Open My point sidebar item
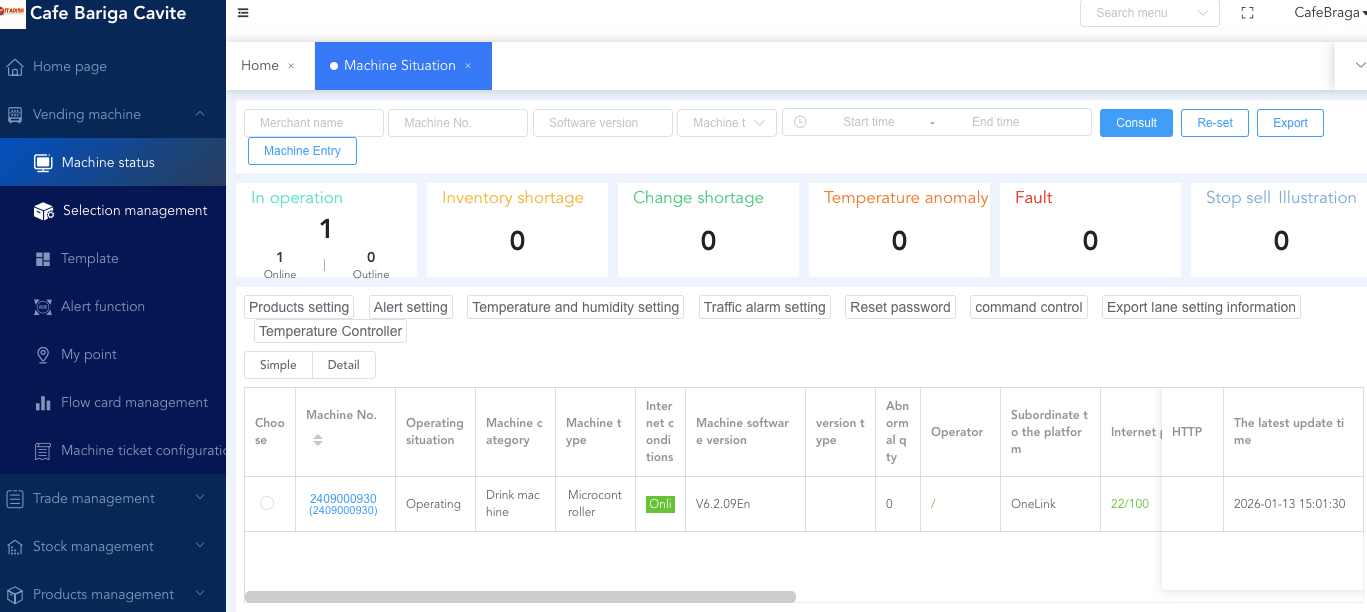1367x612 pixels. tap(88, 355)
